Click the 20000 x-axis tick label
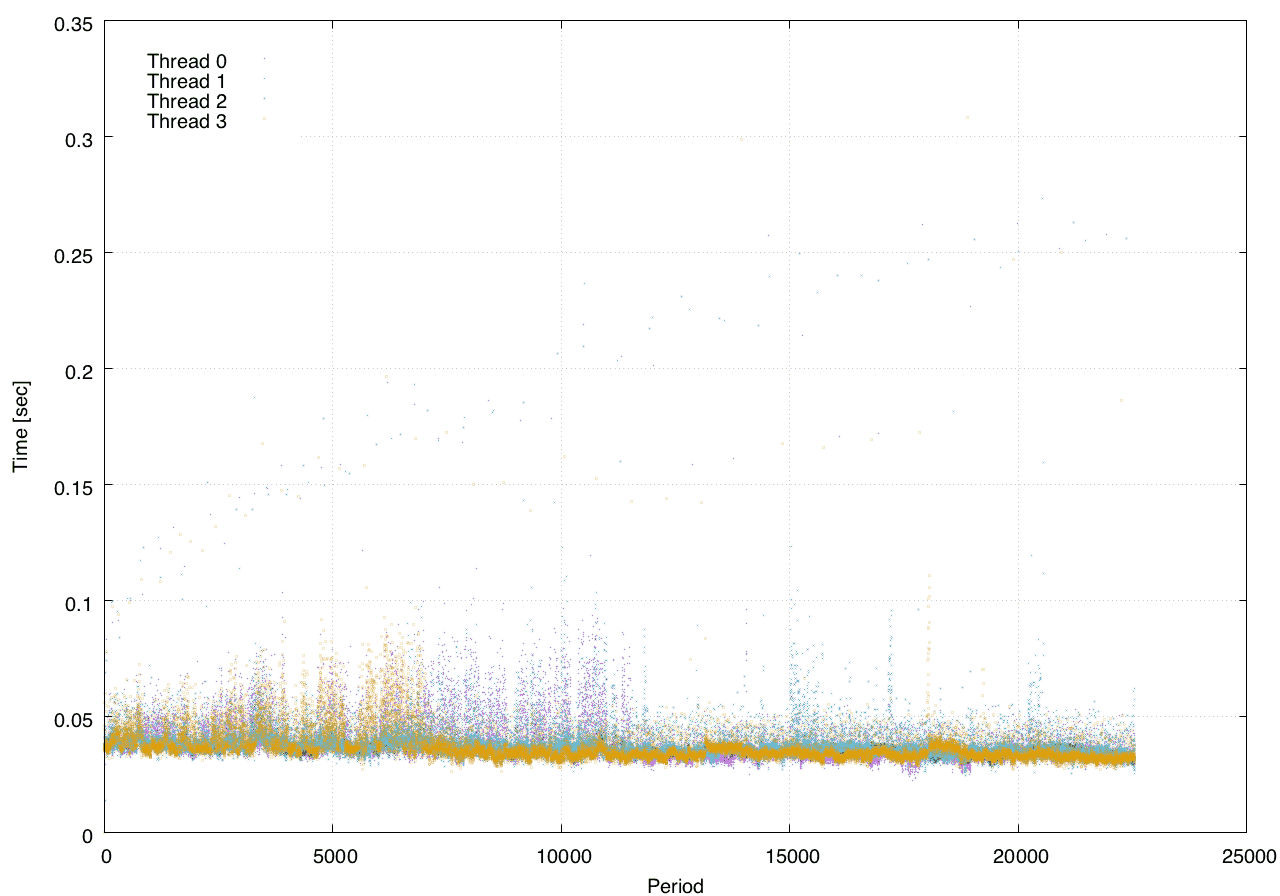 (1018, 856)
